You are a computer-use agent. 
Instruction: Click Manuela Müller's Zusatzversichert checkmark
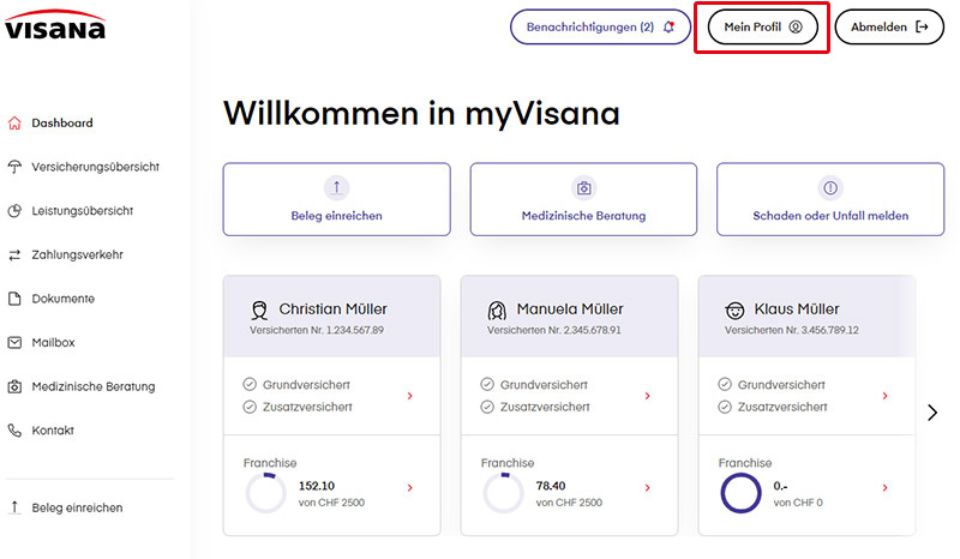(x=487, y=407)
